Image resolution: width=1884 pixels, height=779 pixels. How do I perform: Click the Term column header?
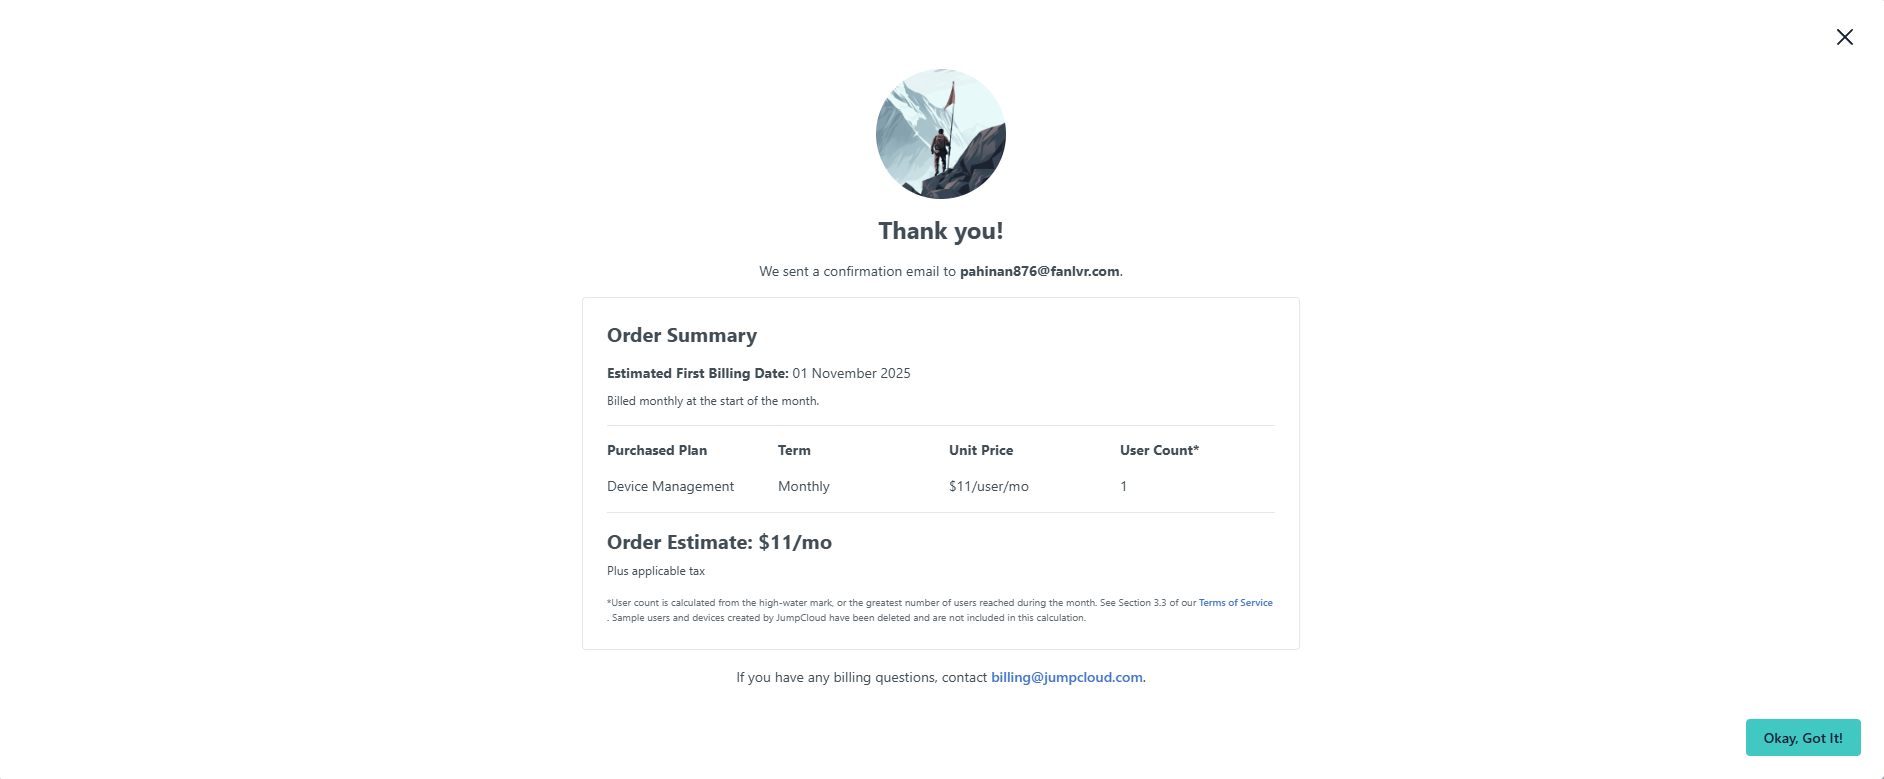pyautogui.click(x=794, y=450)
